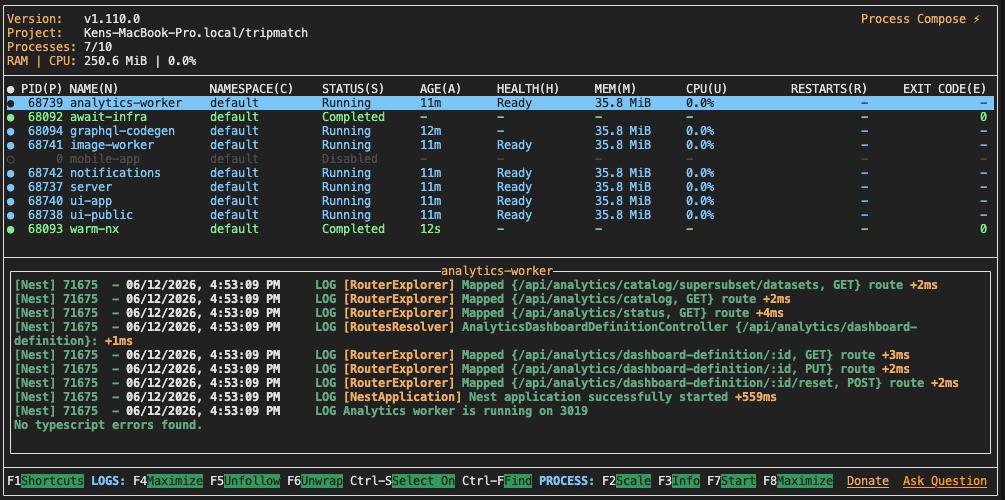Toggle F5 Unfollow logs
1005x500 pixels.
tap(244, 481)
